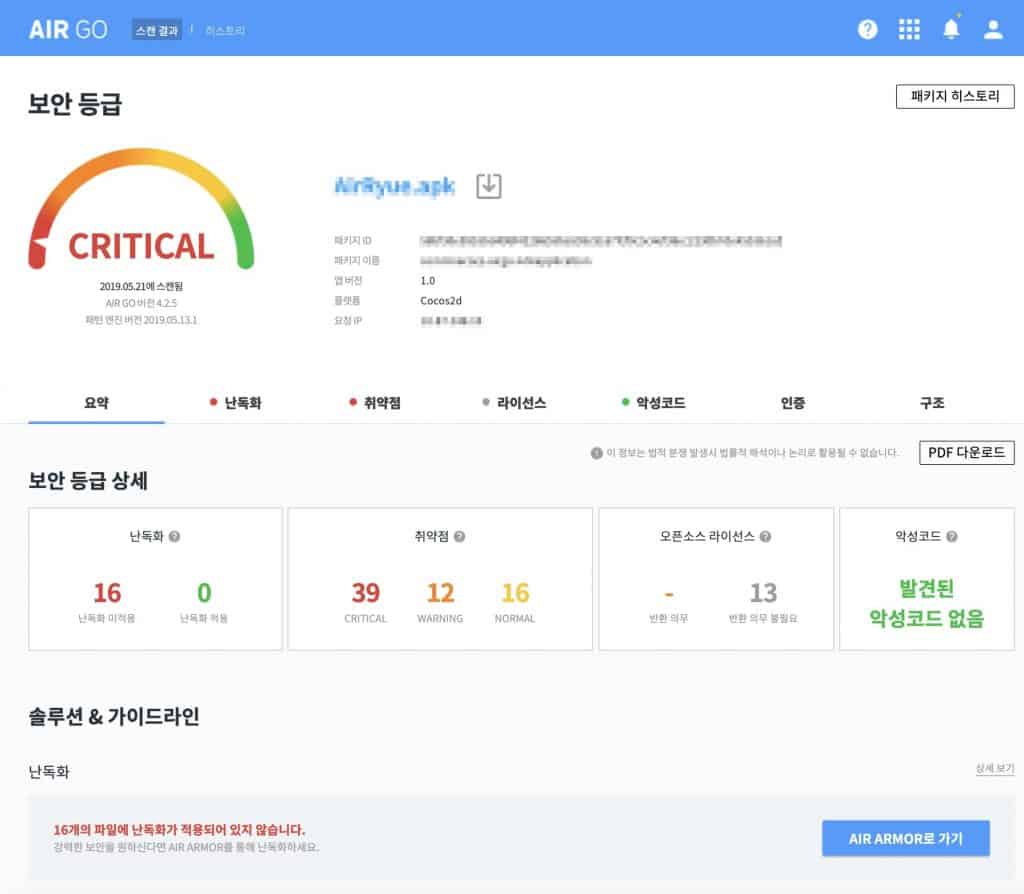Open the apps grid menu icon
Screen dimensions: 1024x894
tap(909, 29)
